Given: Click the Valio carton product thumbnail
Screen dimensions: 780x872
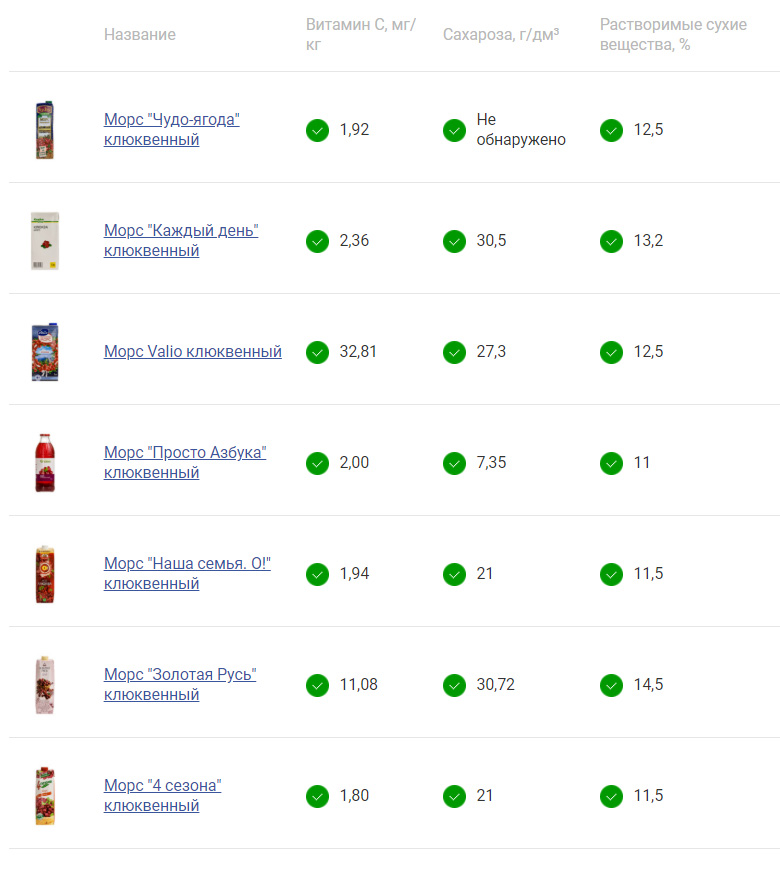Looking at the screenshot, I should click(x=44, y=352).
